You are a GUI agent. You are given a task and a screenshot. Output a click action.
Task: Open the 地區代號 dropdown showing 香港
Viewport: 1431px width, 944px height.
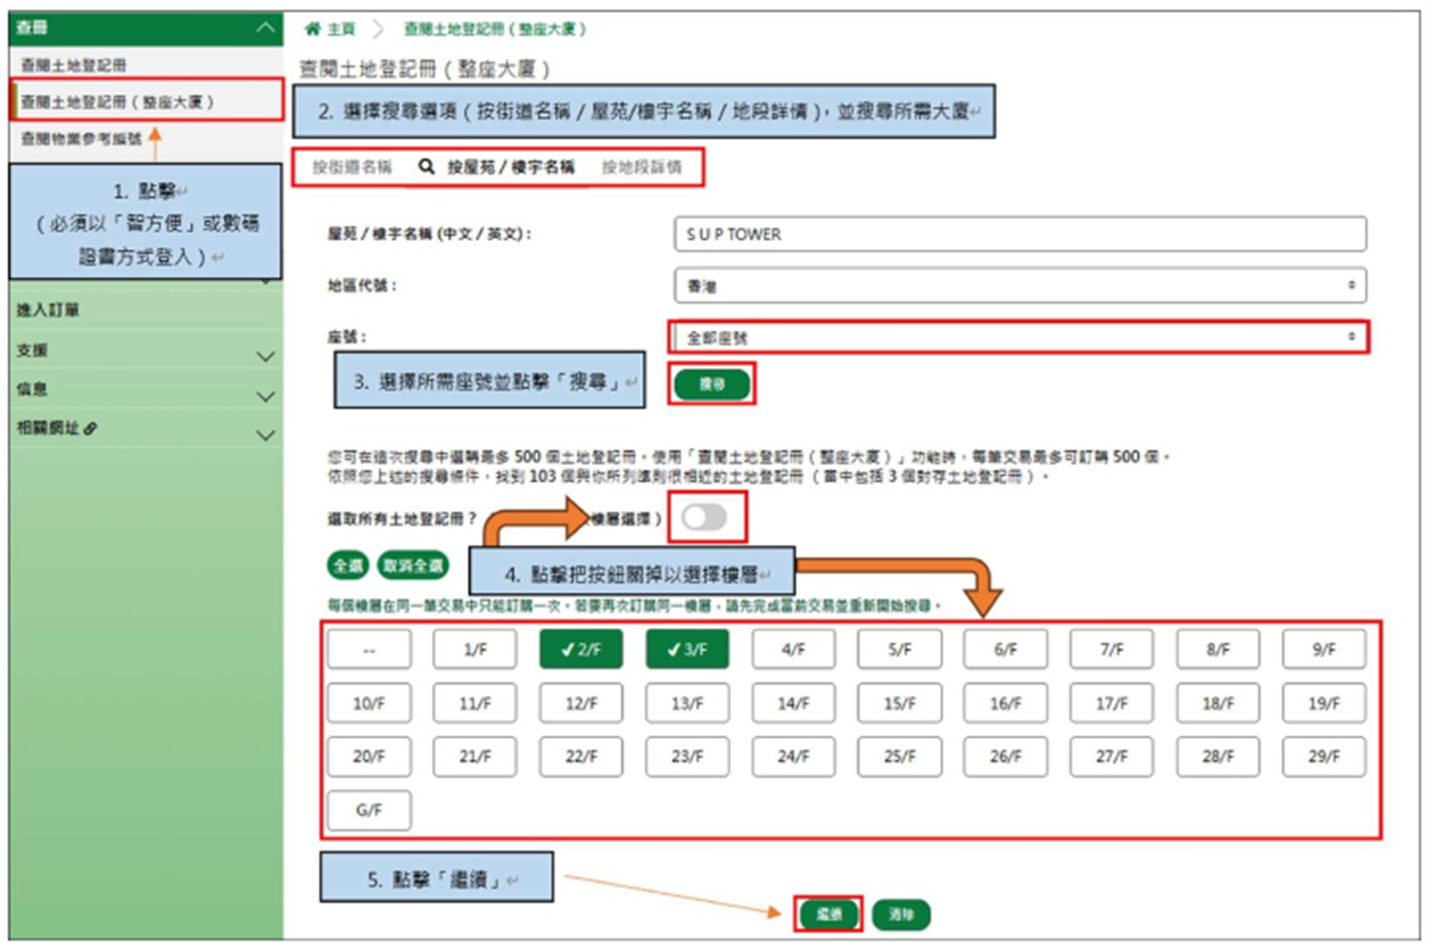pyautogui.click(x=1019, y=286)
